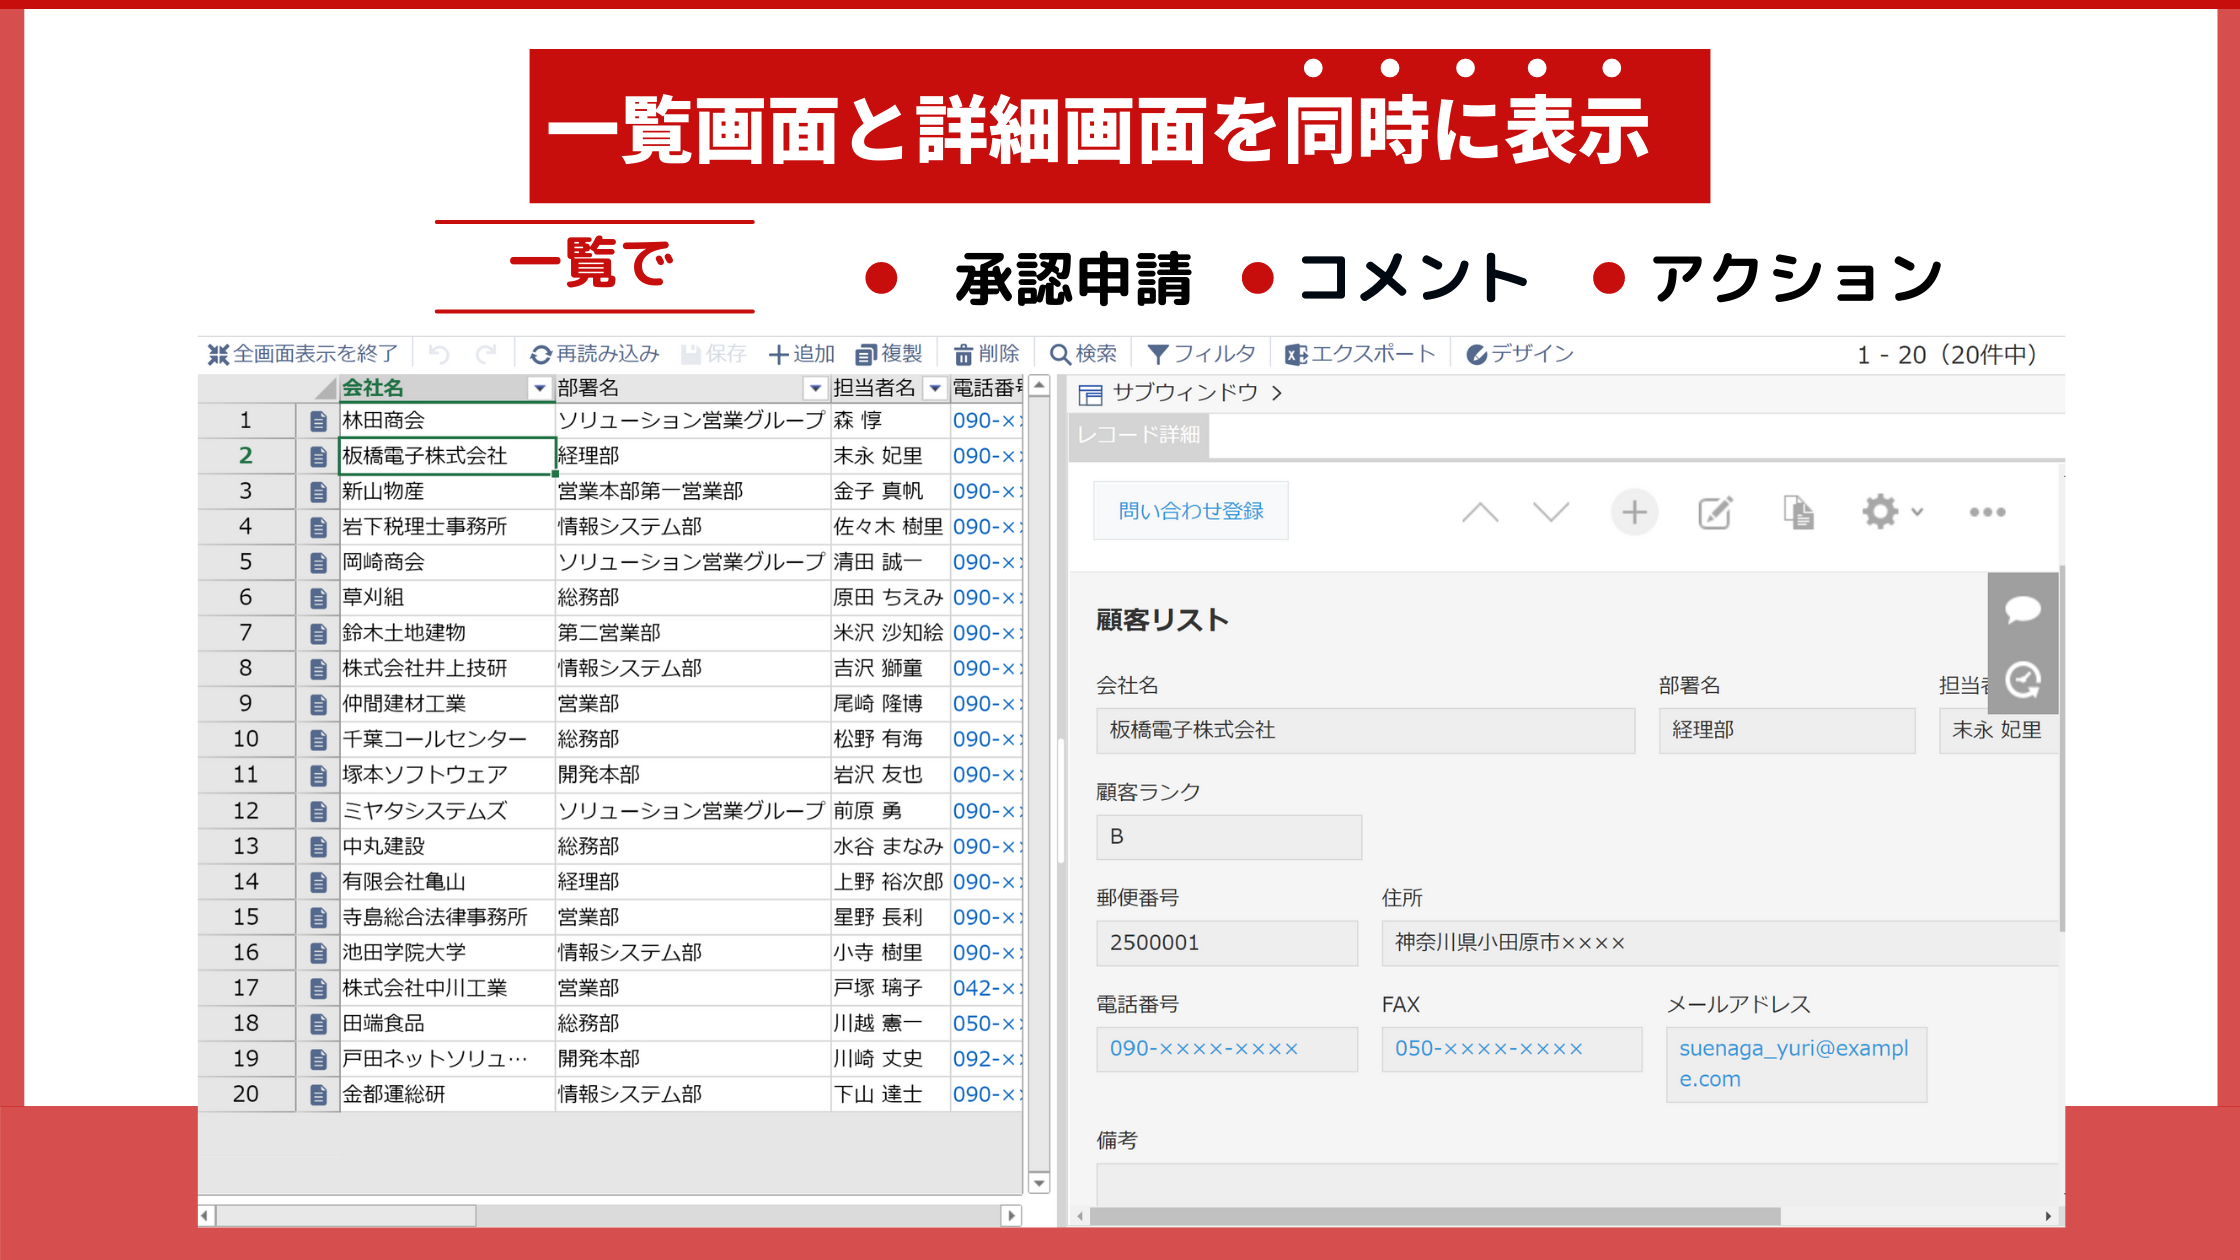Click the edit record pencil icon
This screenshot has width=2240, height=1260.
click(1715, 513)
